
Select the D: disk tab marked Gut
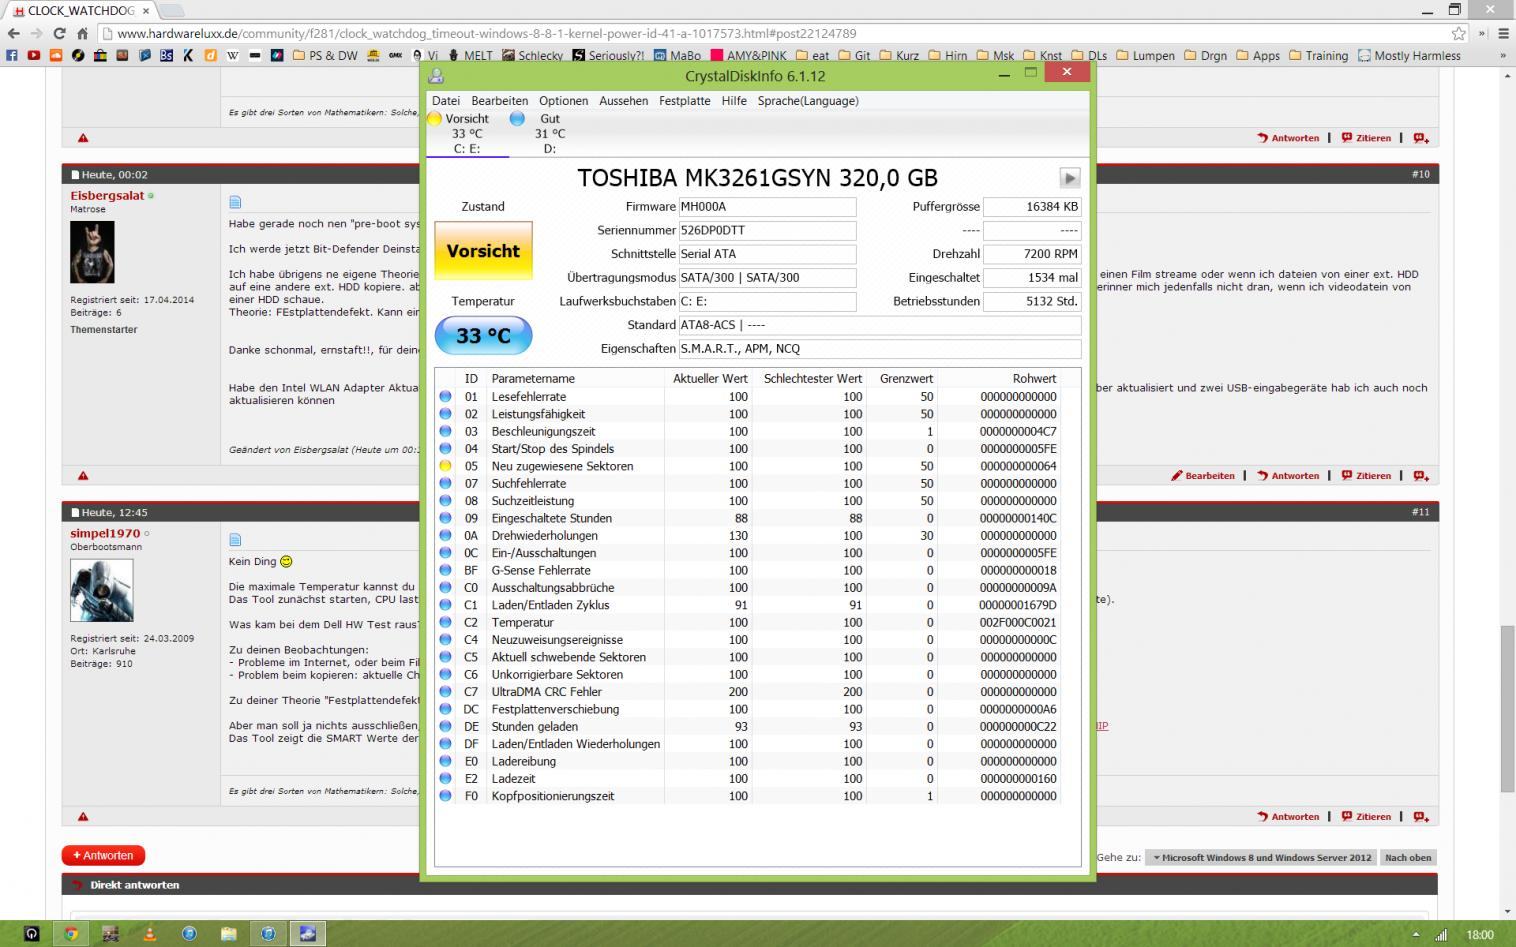click(550, 133)
